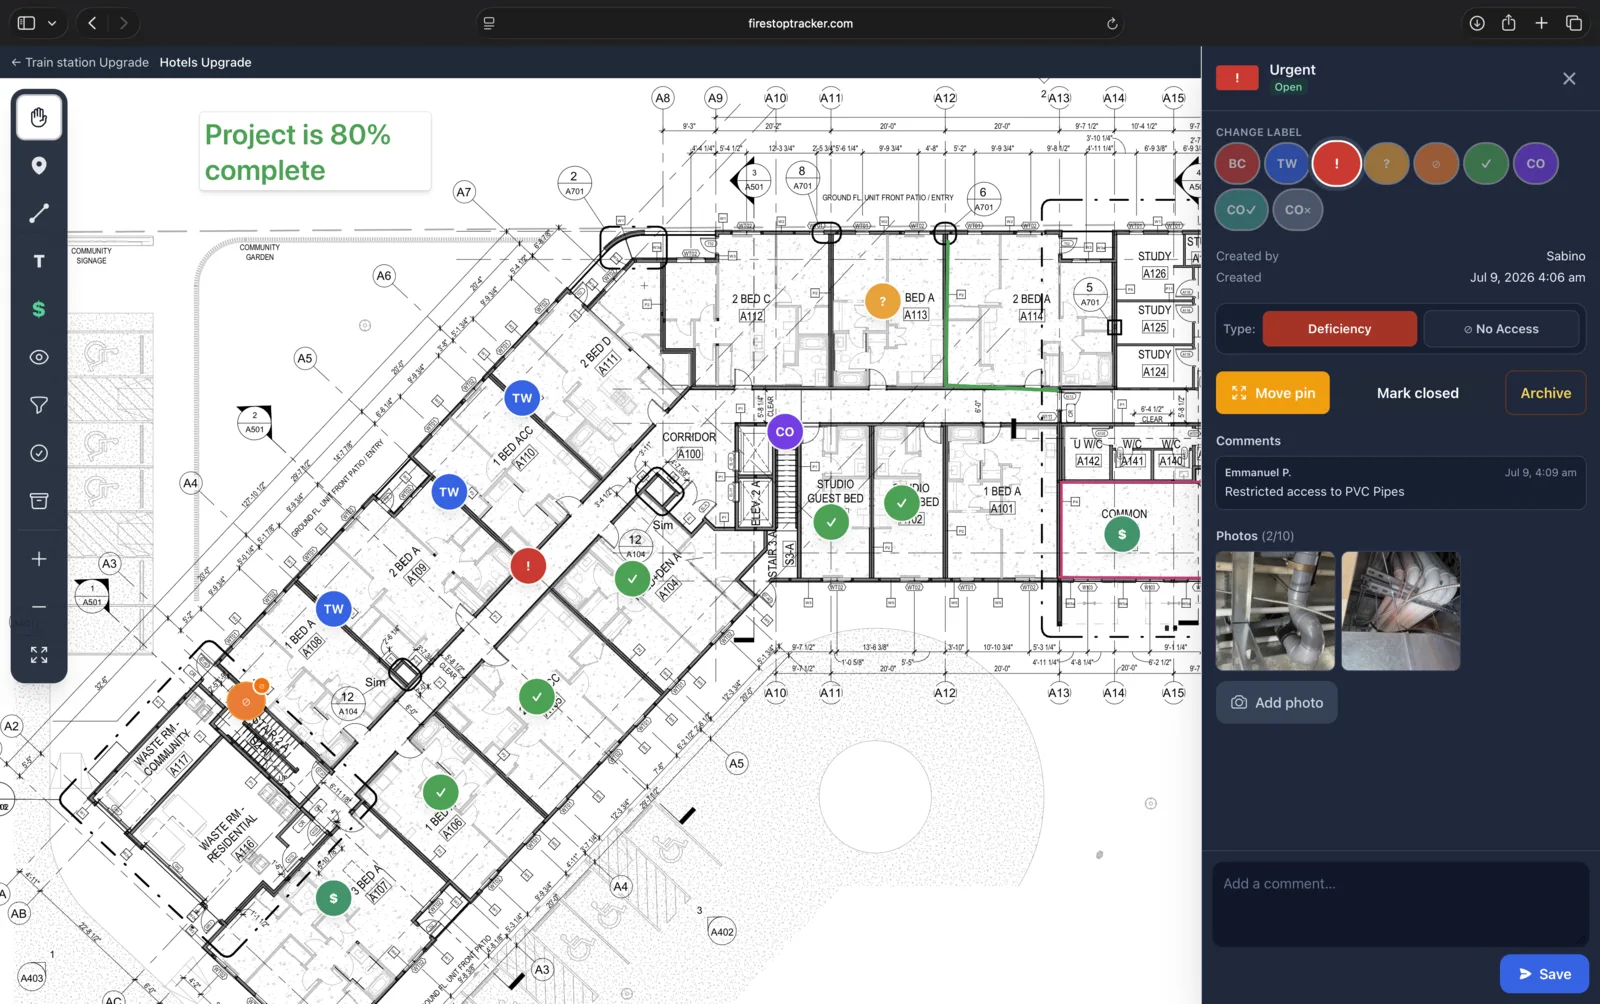The width and height of the screenshot is (1600, 1004).
Task: Select the orange no-access pin by waste room
Action: [x=246, y=702]
